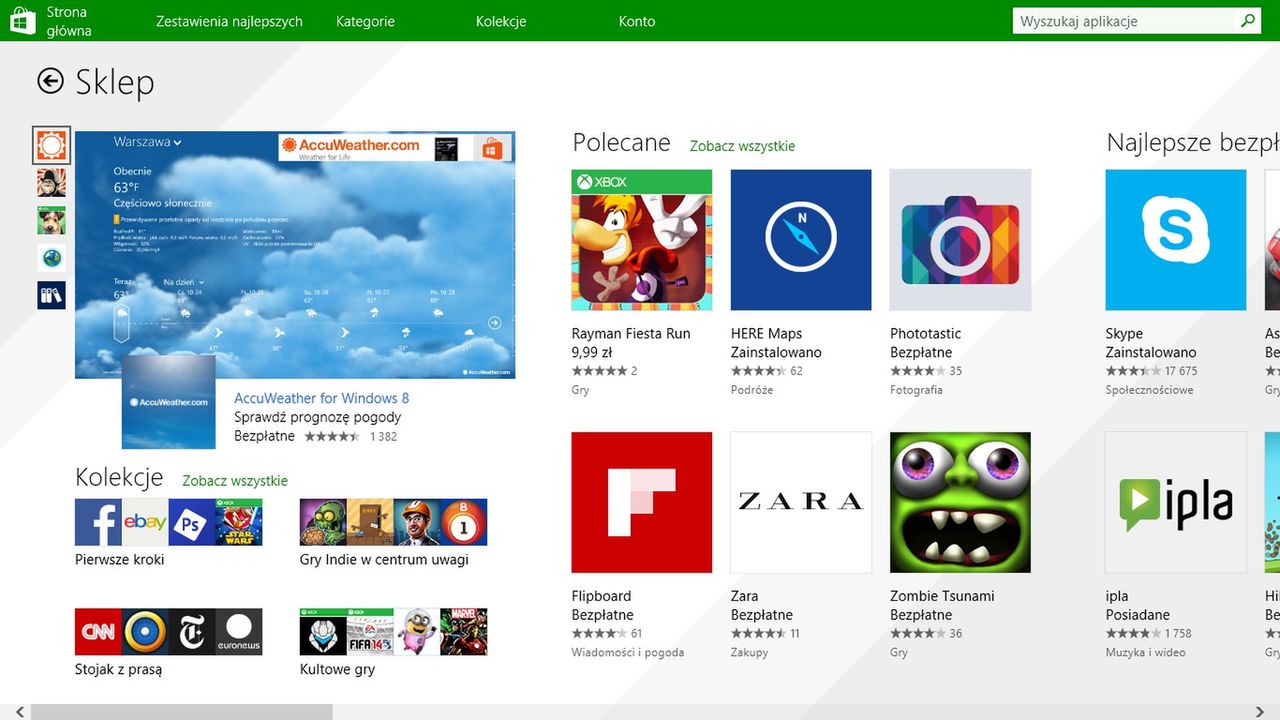Select the second spotlight thumbnail with the hat character
This screenshot has height=720, width=1280.
[51, 182]
